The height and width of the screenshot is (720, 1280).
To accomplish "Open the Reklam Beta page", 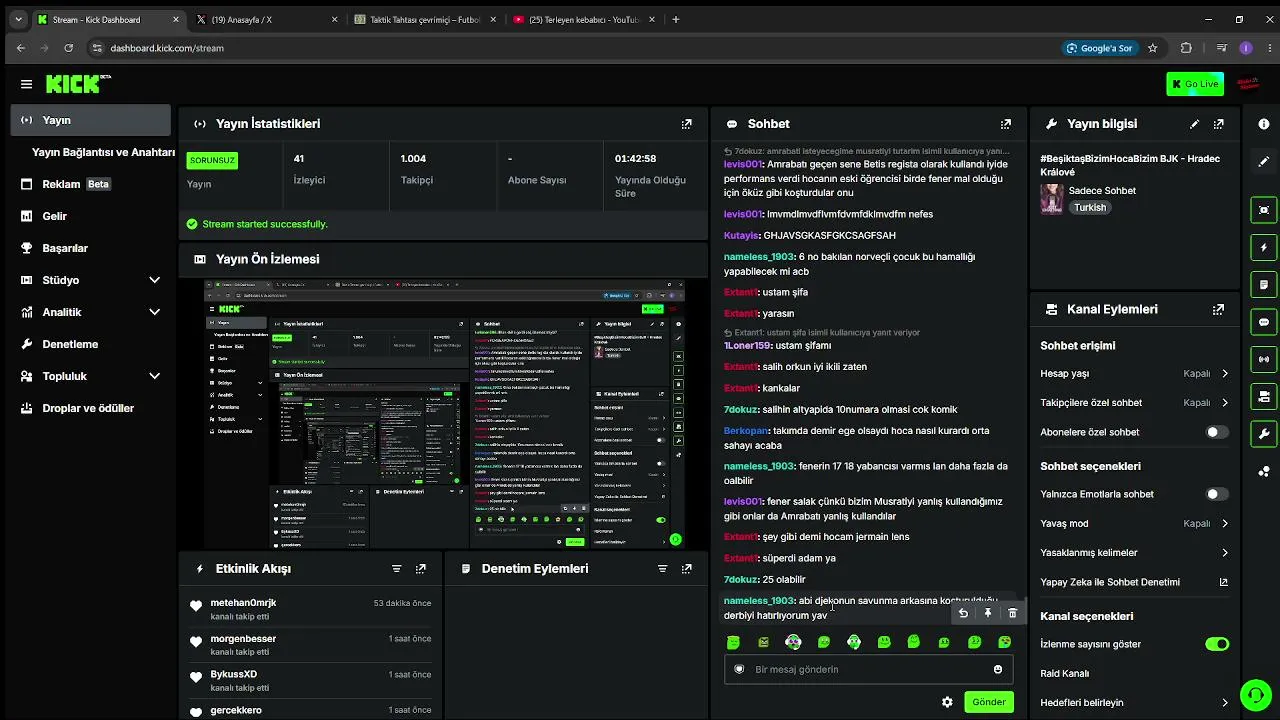I will [91, 184].
